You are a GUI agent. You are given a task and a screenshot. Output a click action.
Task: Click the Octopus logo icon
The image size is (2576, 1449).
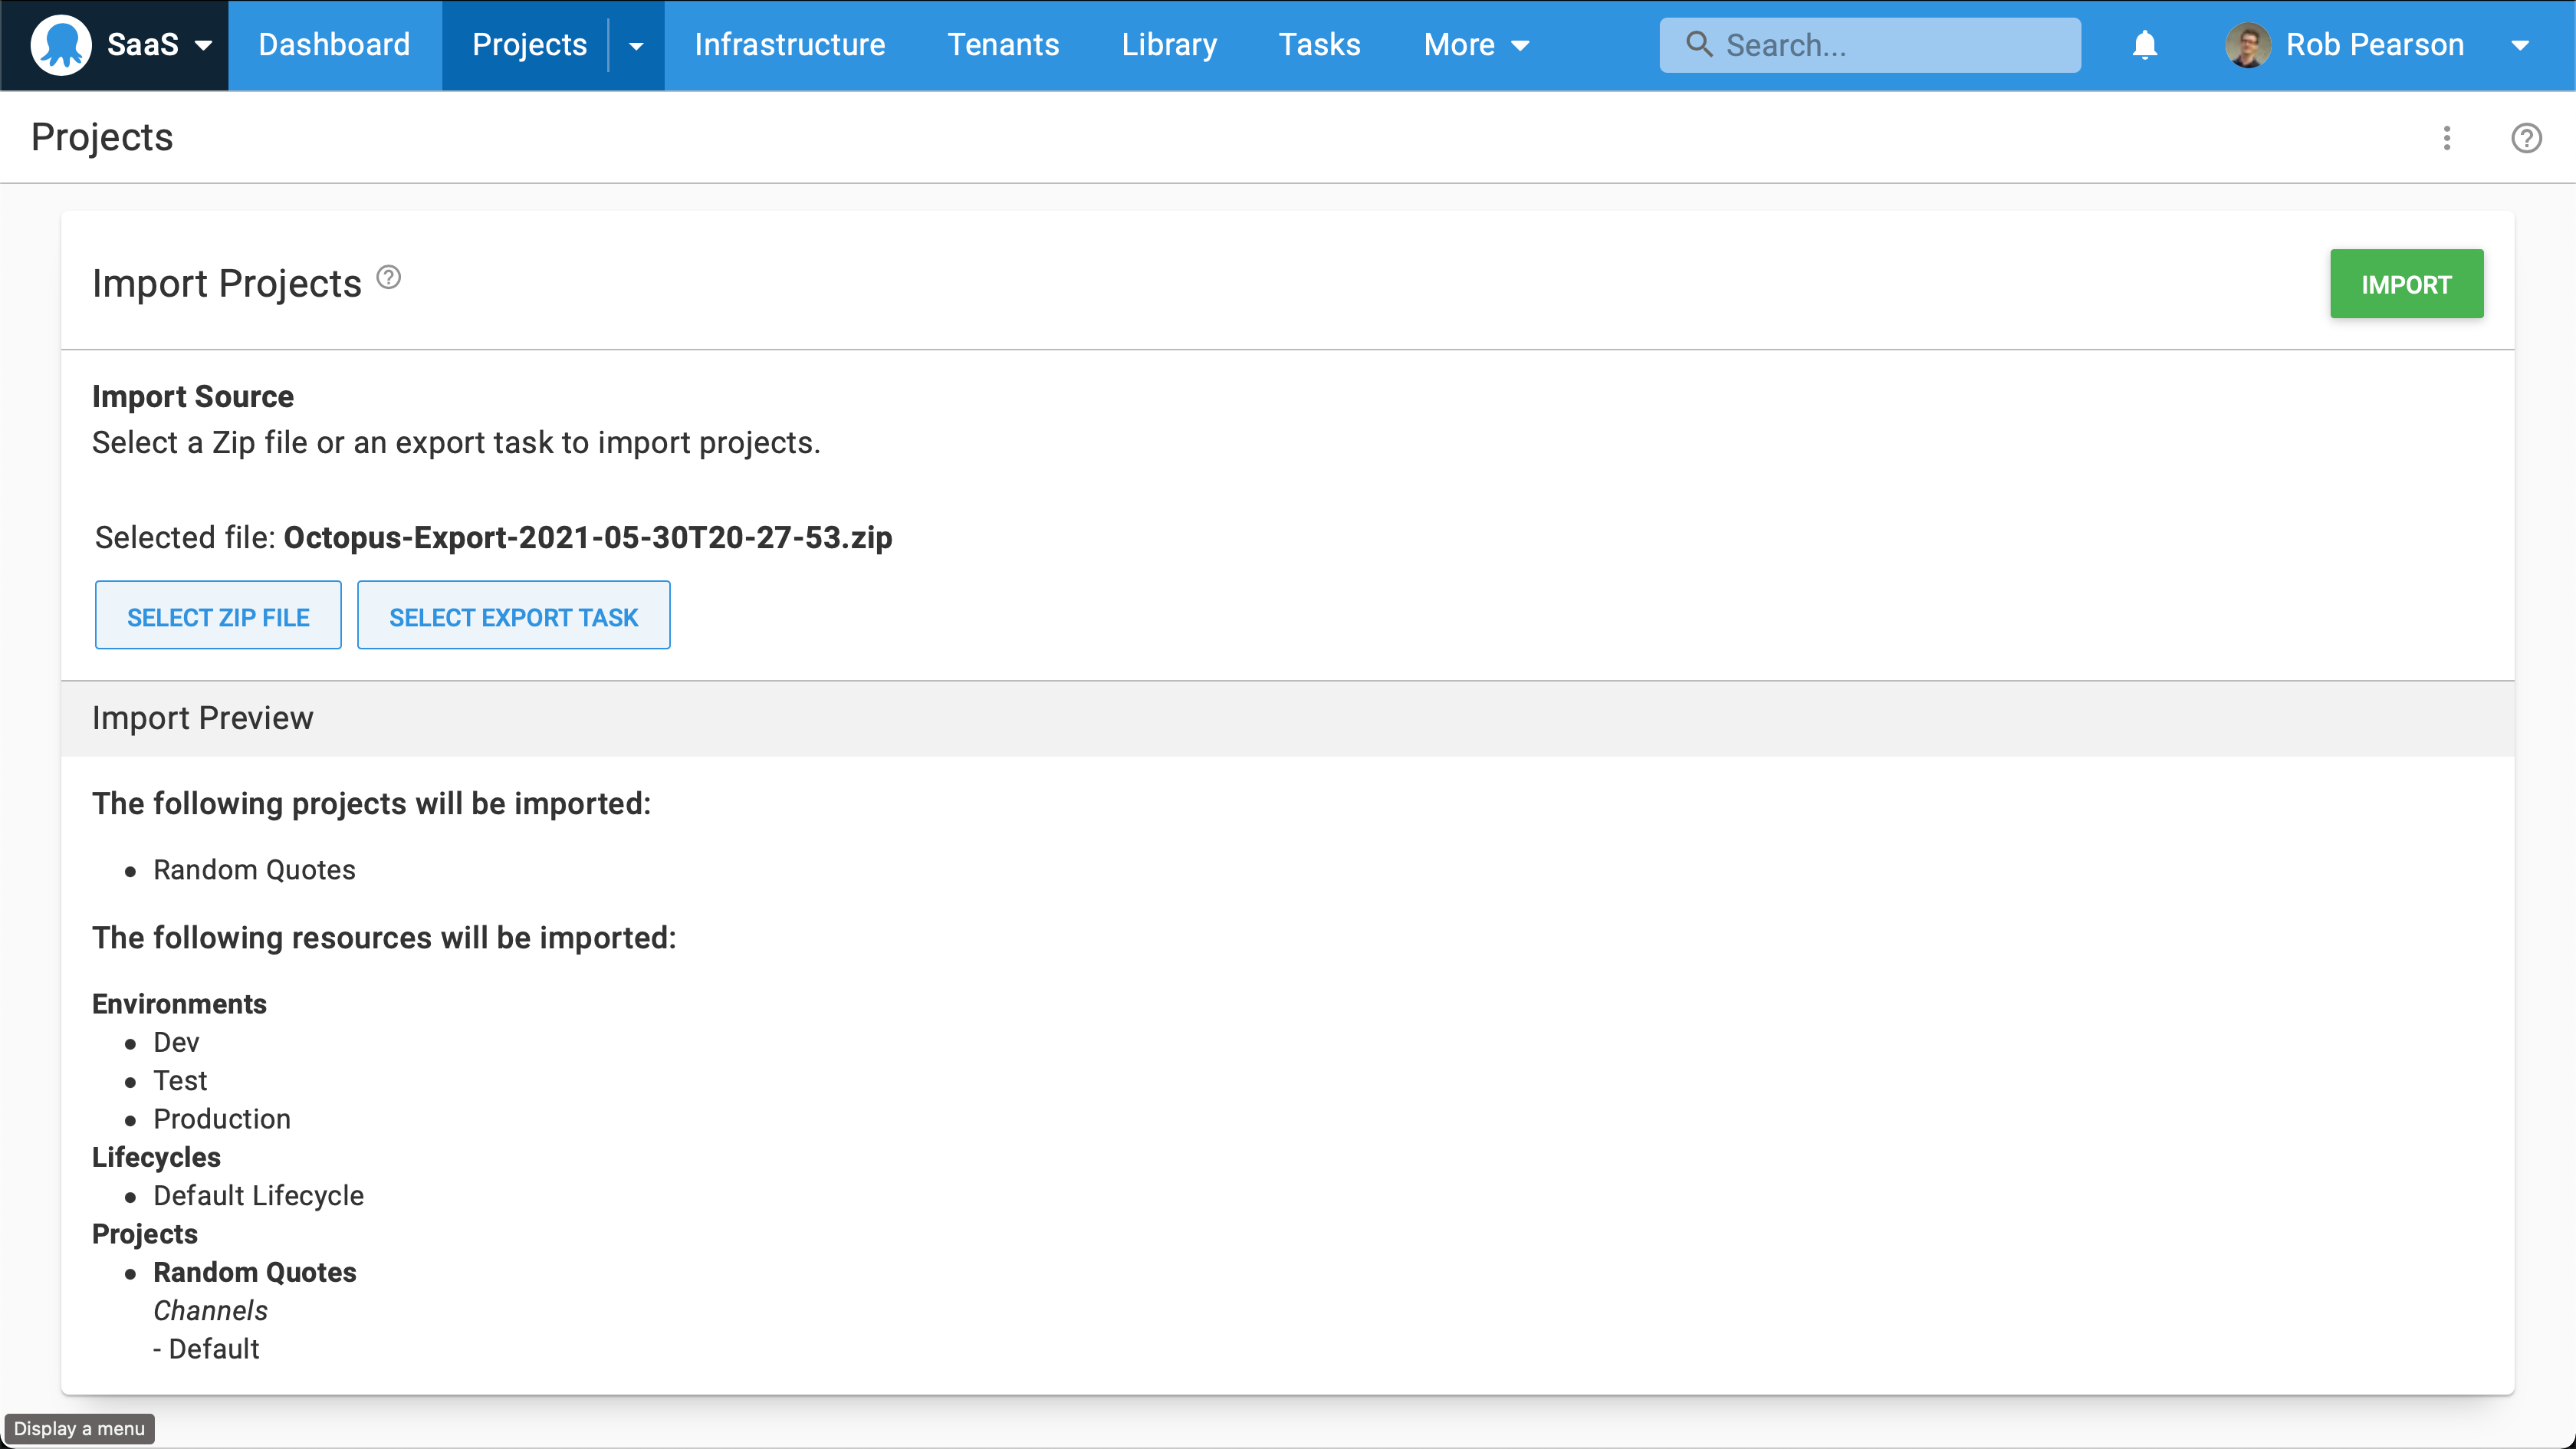(x=62, y=44)
